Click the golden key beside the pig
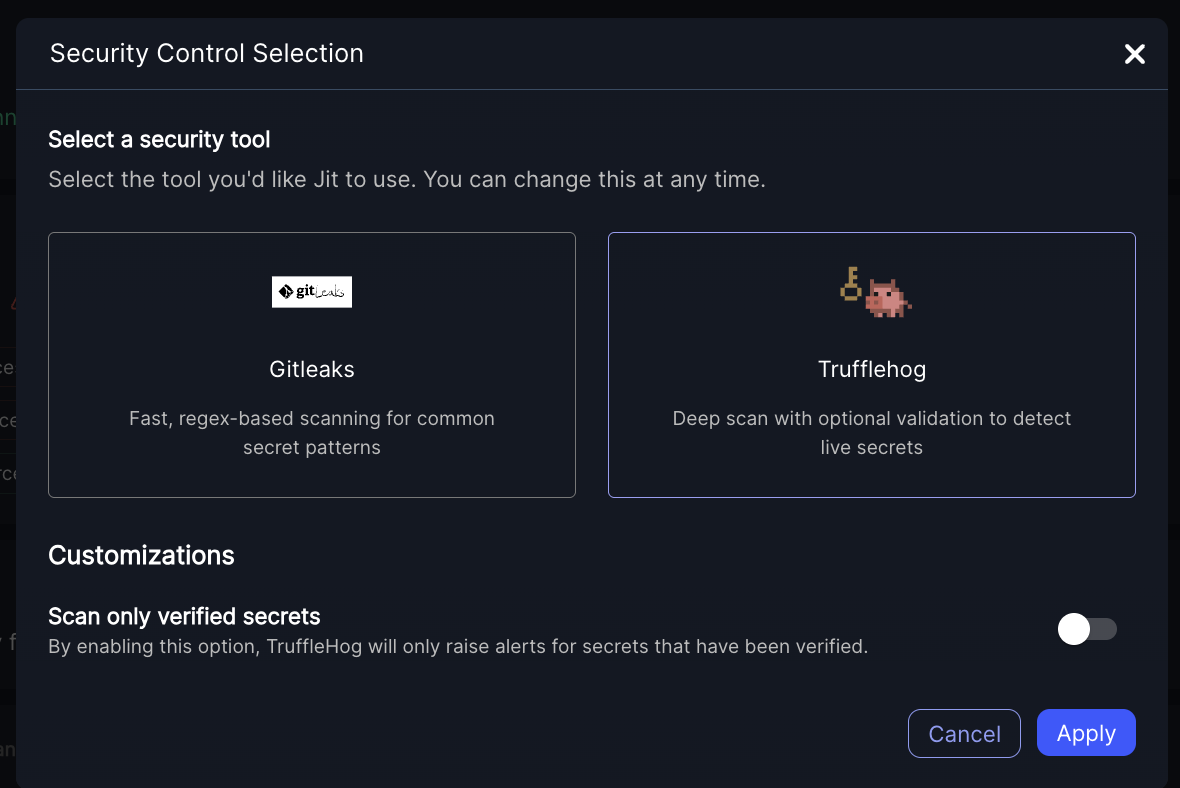 click(x=851, y=284)
